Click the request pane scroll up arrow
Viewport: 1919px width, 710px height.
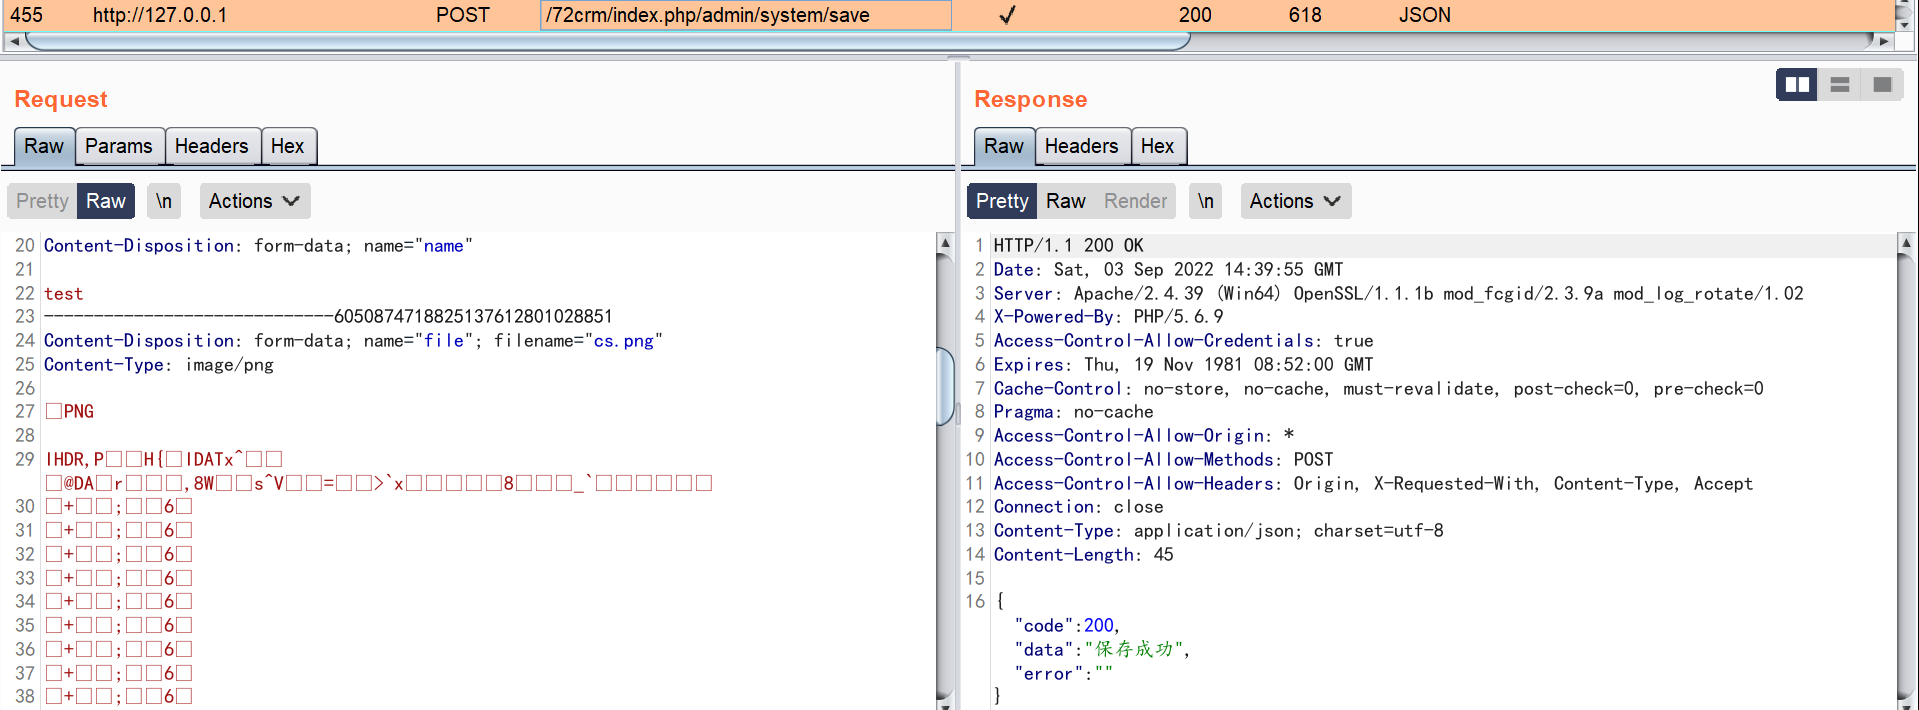[945, 243]
